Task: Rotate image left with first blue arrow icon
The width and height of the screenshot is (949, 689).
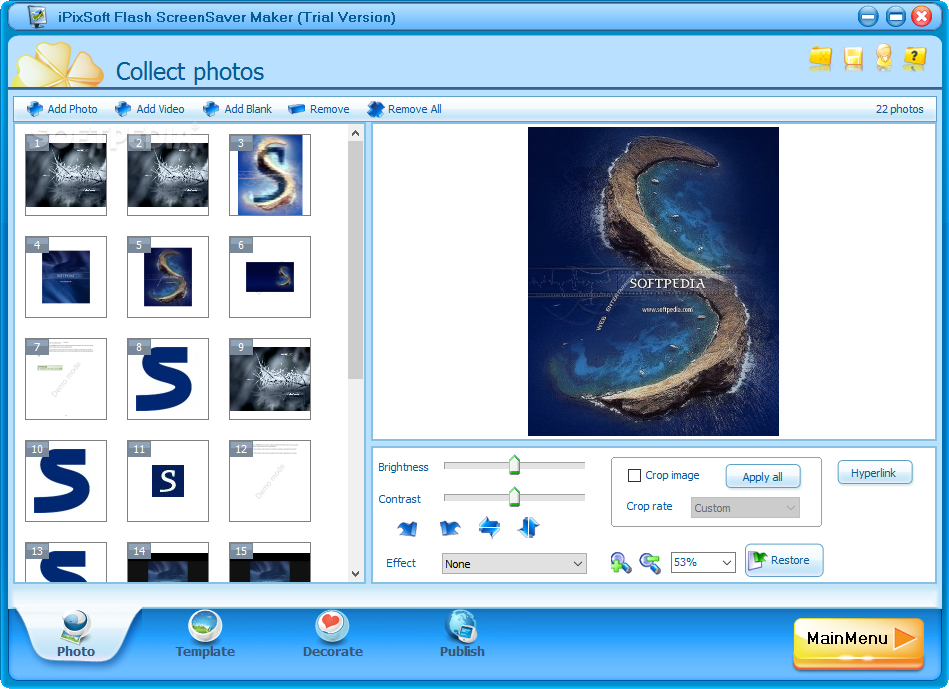Action: click(x=407, y=528)
